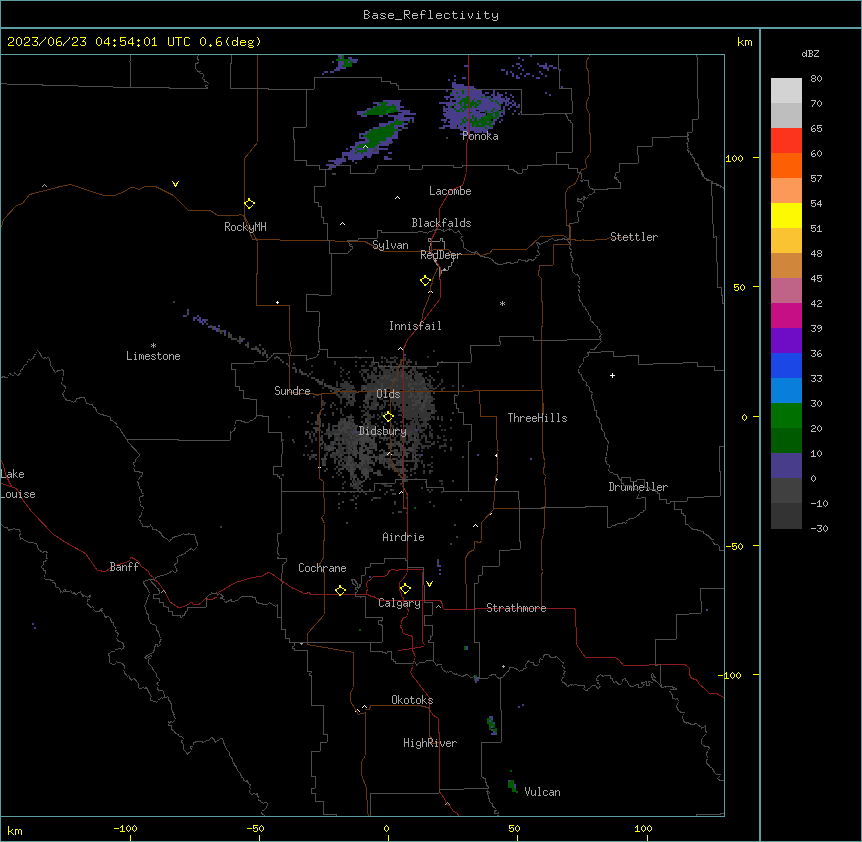Viewport: 862px width, 842px height.
Task: Click the Drumheller label
Action: [638, 487]
